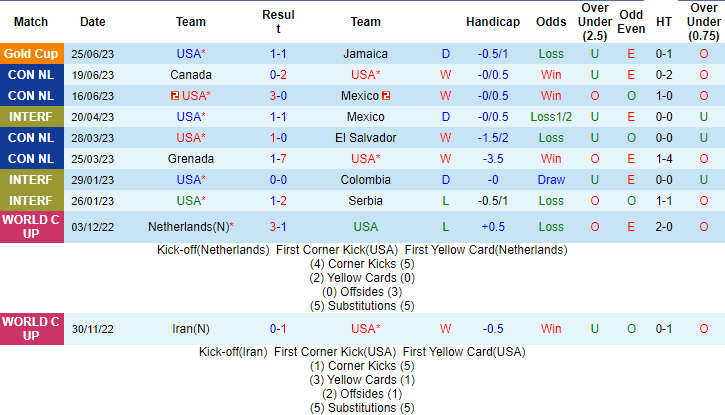
Task: Open the 3-1 Netherlands match score
Action: pyautogui.click(x=278, y=227)
